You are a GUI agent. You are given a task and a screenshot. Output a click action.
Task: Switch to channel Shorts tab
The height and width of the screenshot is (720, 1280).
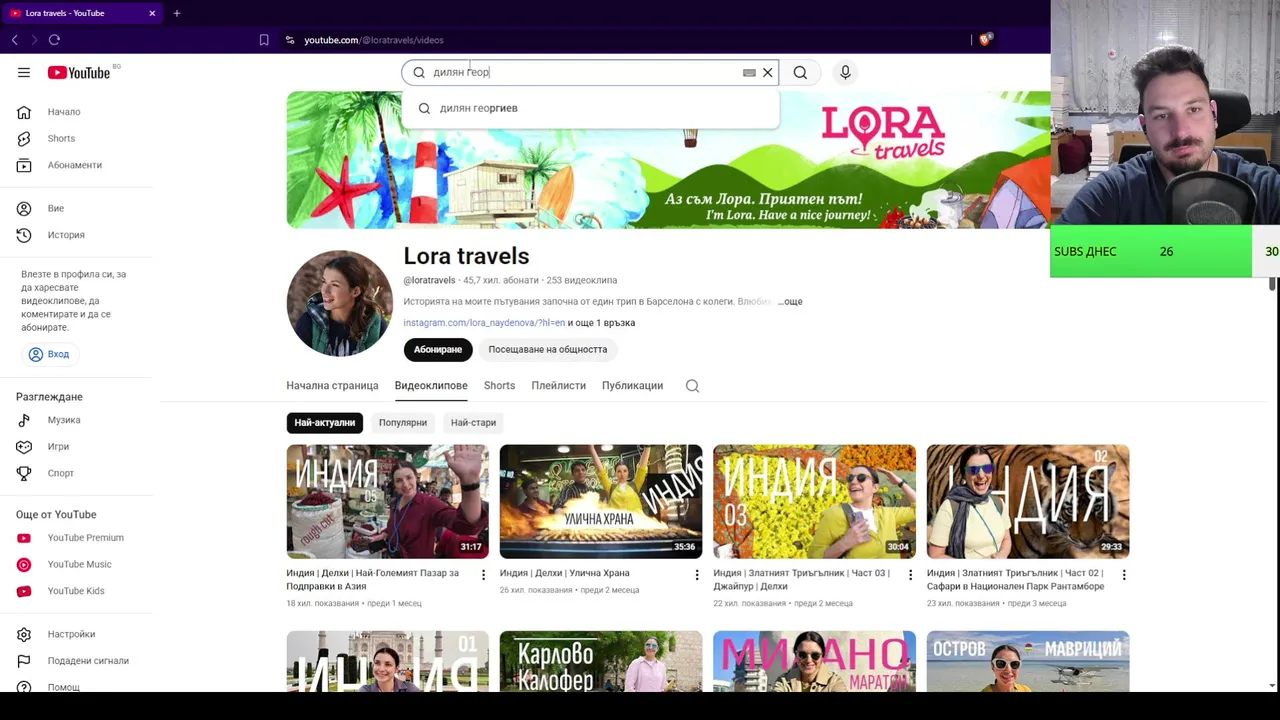pyautogui.click(x=499, y=385)
